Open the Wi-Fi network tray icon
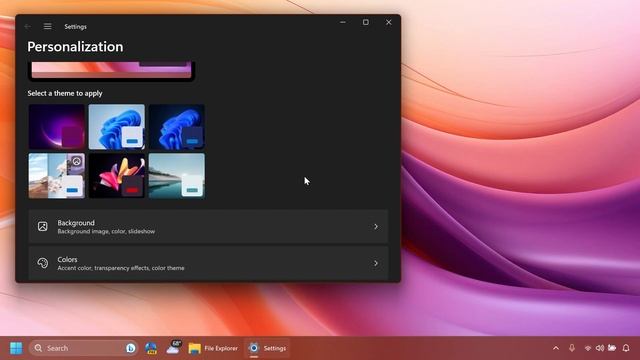640x360 pixels. (x=588, y=348)
